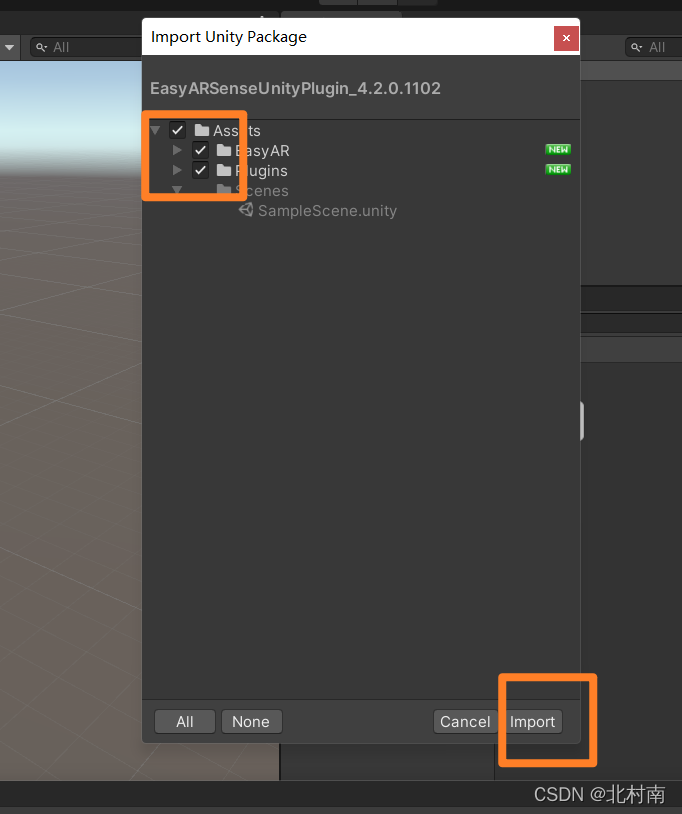Cancel the package import

[x=465, y=722]
